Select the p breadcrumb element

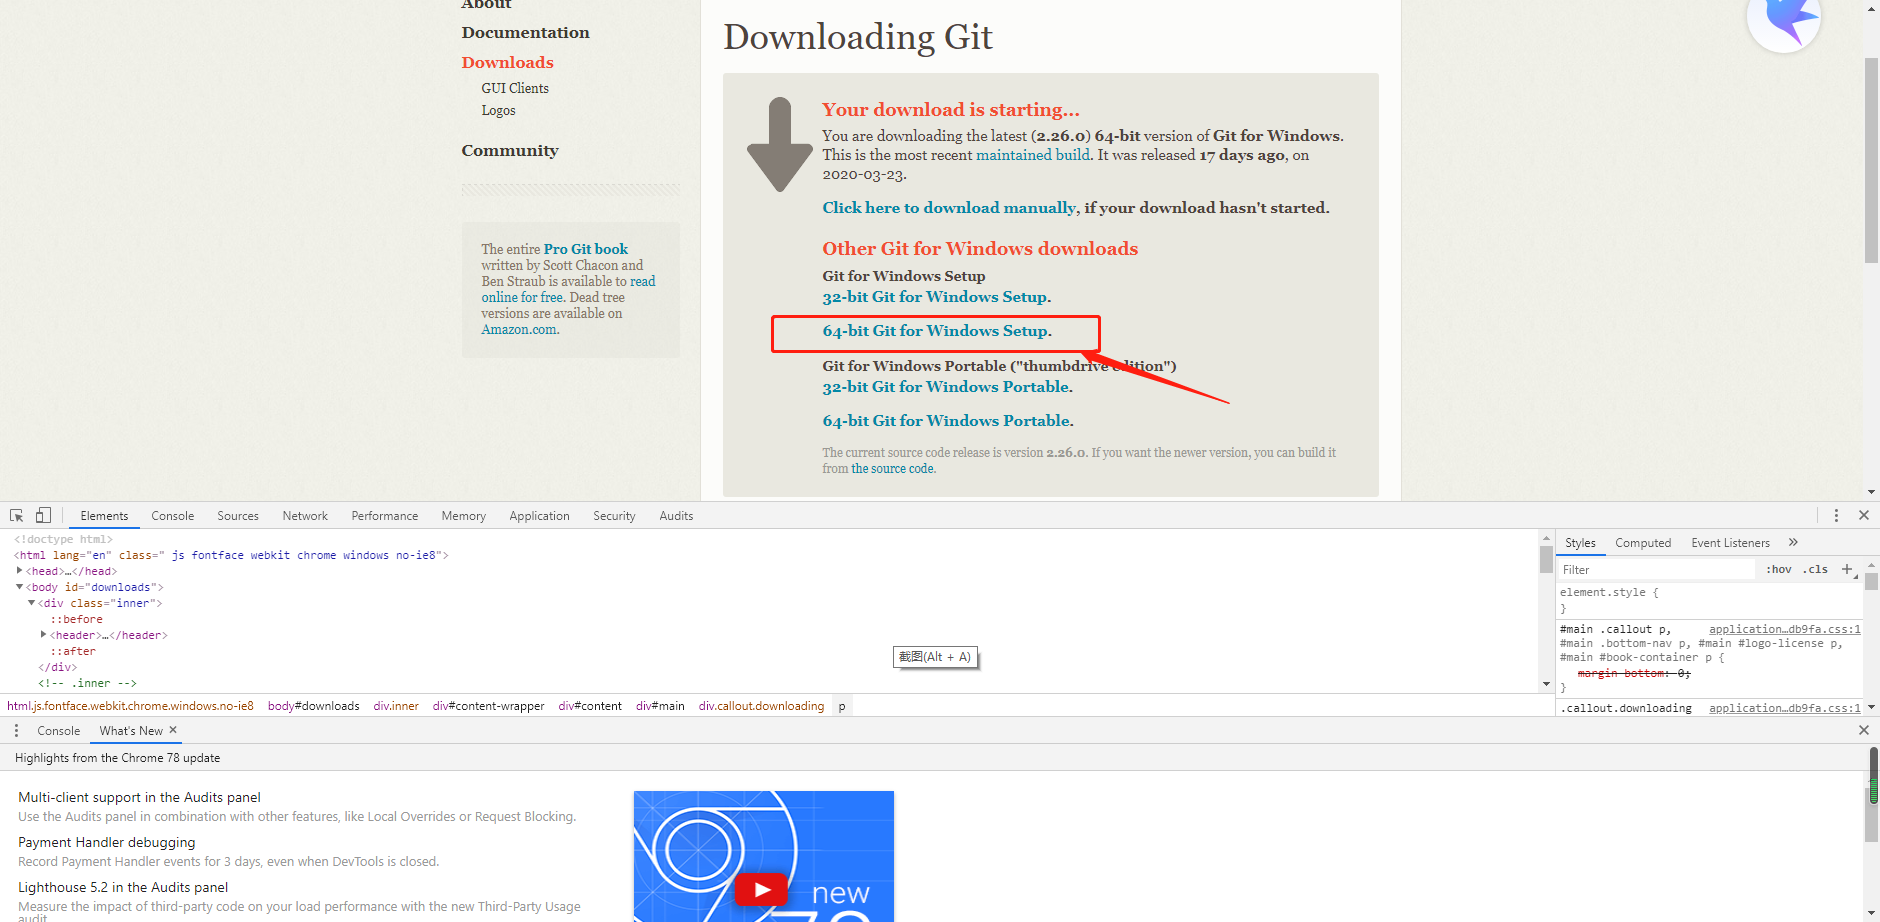click(842, 706)
